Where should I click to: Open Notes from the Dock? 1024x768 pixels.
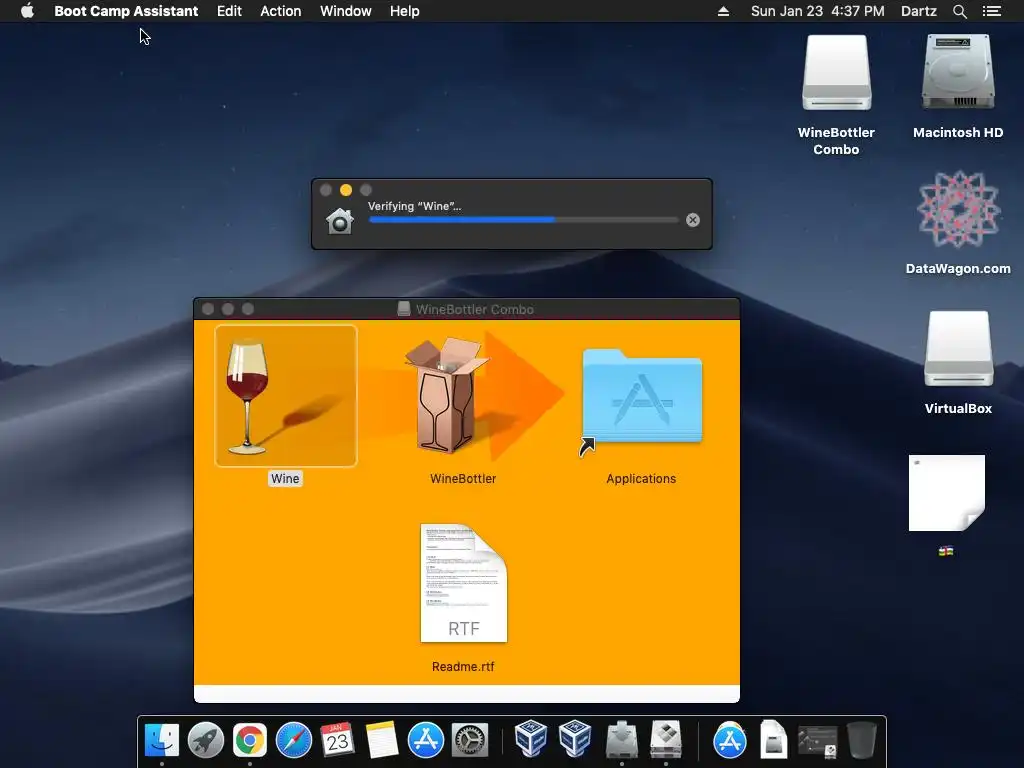click(x=382, y=740)
